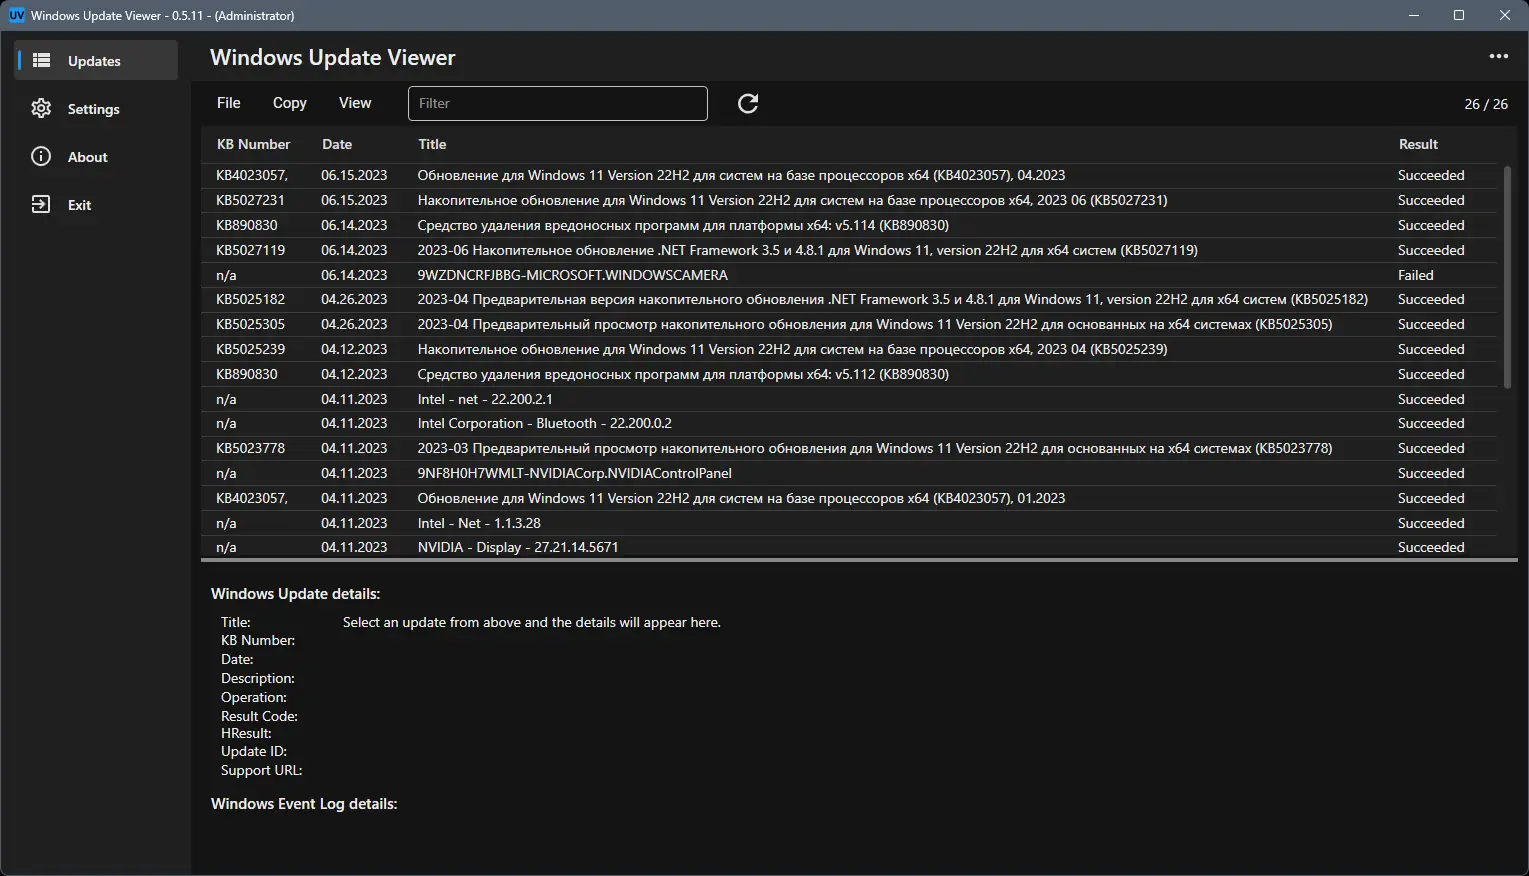Sort by the Title column header
This screenshot has width=1529, height=876.
pyautogui.click(x=432, y=144)
